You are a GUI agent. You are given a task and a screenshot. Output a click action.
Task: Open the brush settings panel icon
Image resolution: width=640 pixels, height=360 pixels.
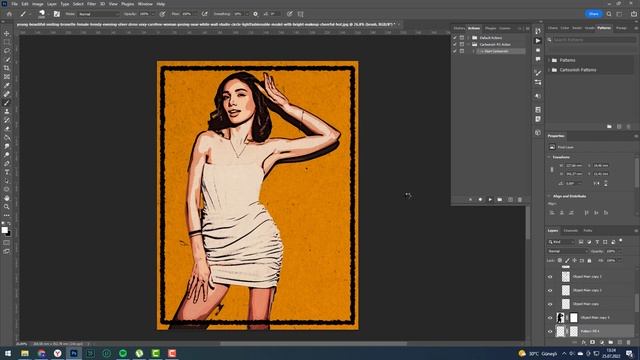pyautogui.click(x=57, y=14)
